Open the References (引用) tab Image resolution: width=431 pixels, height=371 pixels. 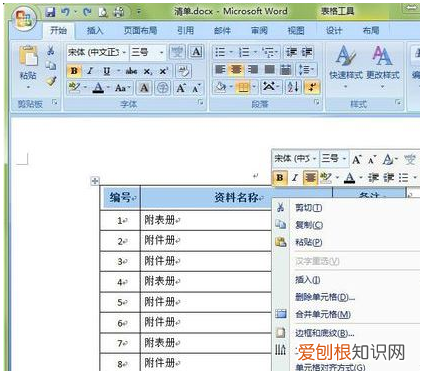[186, 31]
